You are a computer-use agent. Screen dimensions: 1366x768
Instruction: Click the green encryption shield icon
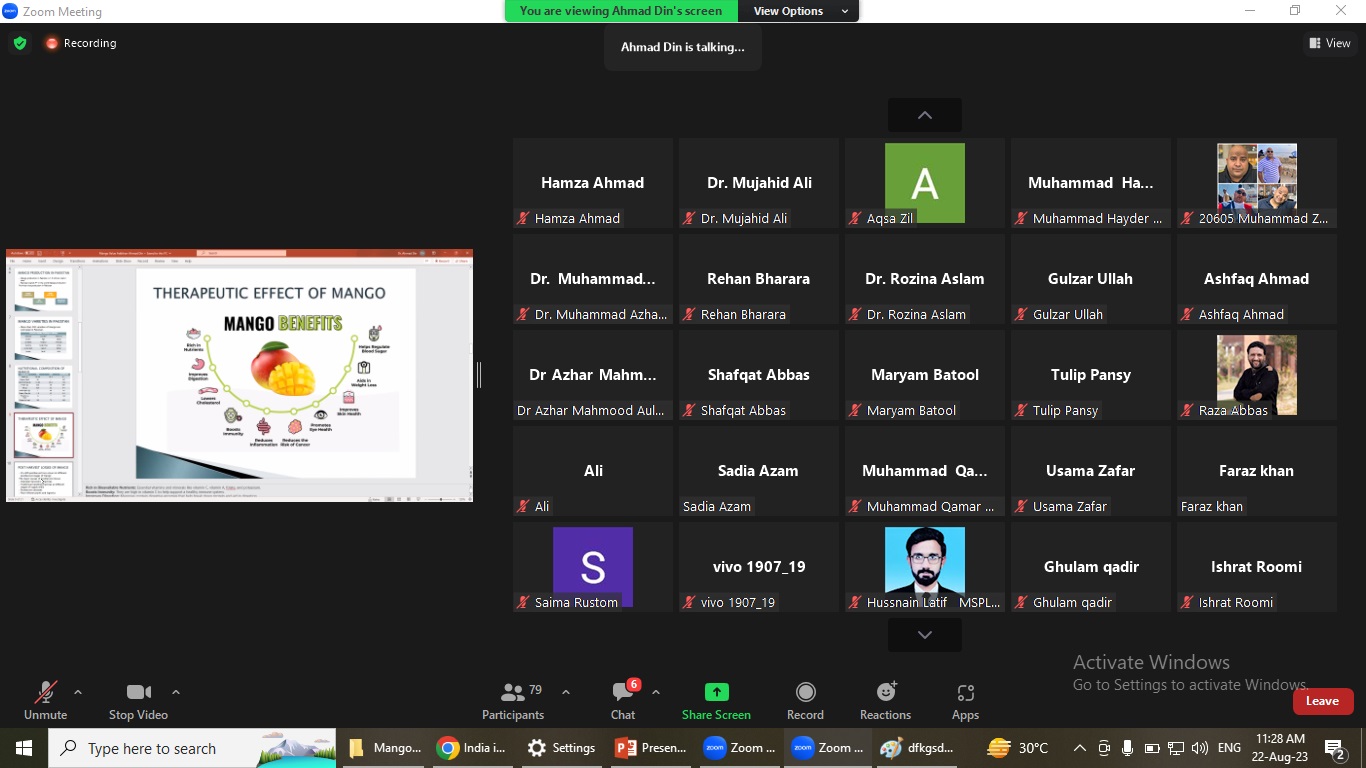click(19, 43)
